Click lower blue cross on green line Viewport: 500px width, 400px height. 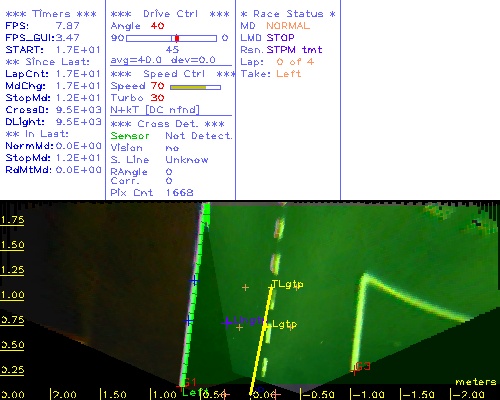(x=189, y=321)
